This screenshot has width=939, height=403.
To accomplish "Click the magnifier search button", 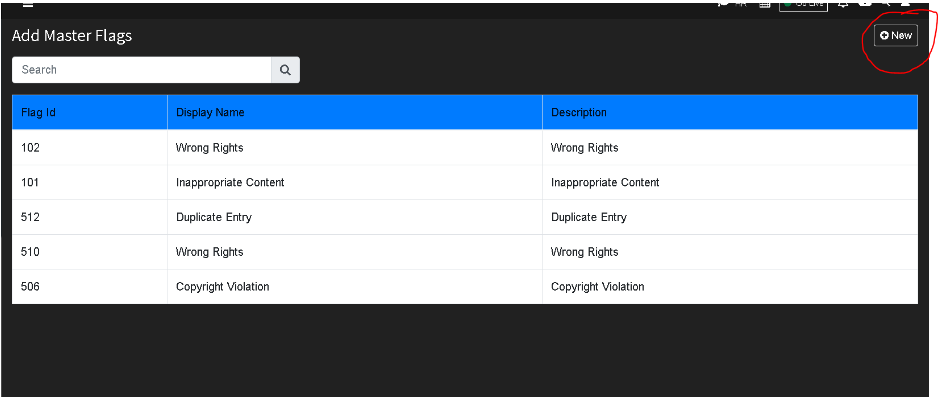I will coord(286,70).
